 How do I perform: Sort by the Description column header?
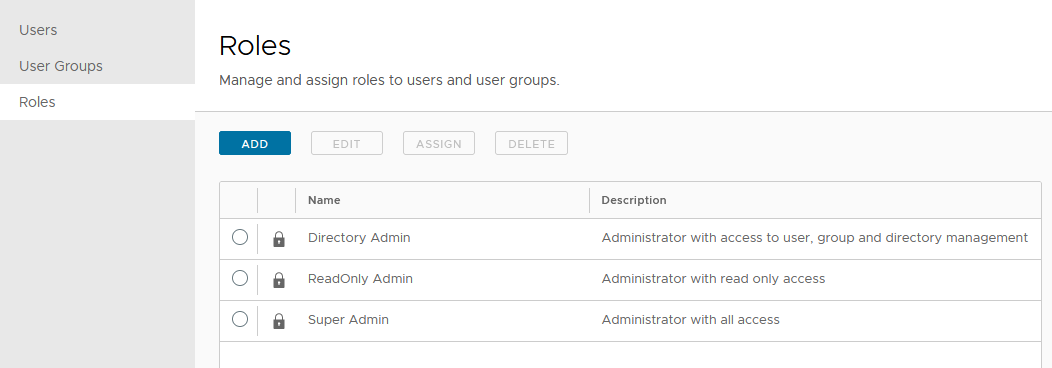coord(634,200)
